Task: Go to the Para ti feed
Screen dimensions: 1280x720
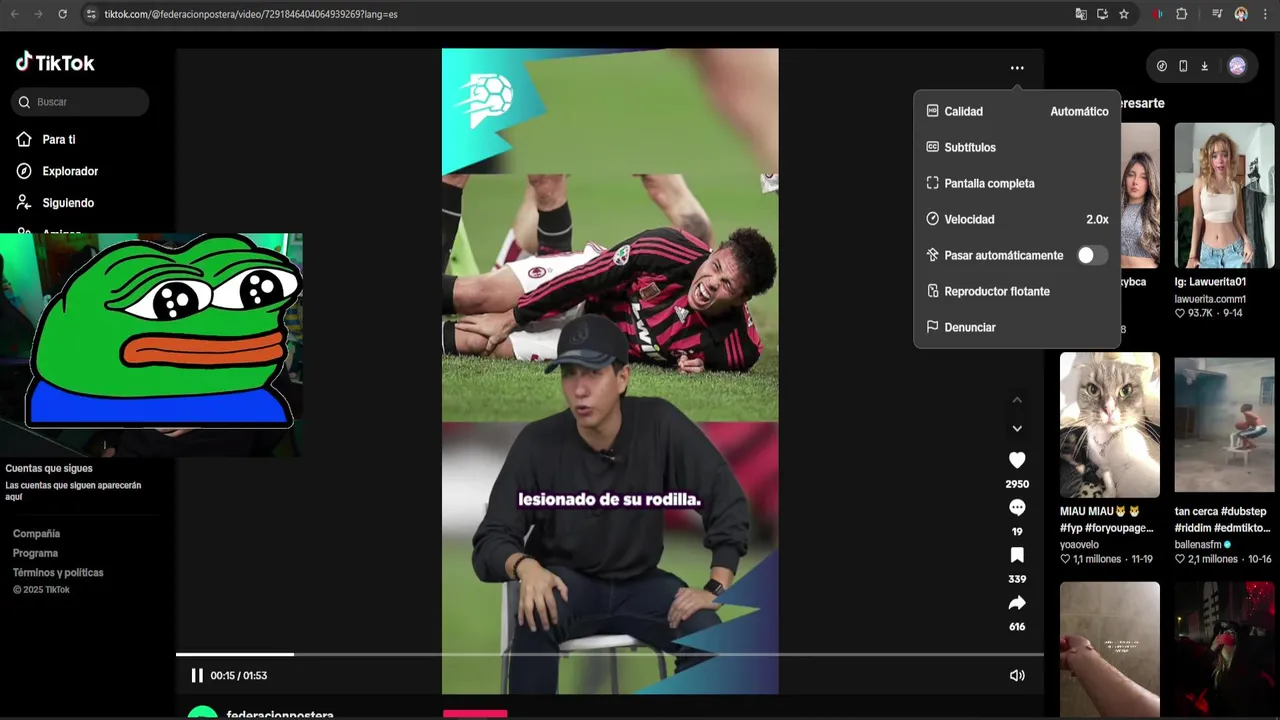Action: [x=58, y=140]
